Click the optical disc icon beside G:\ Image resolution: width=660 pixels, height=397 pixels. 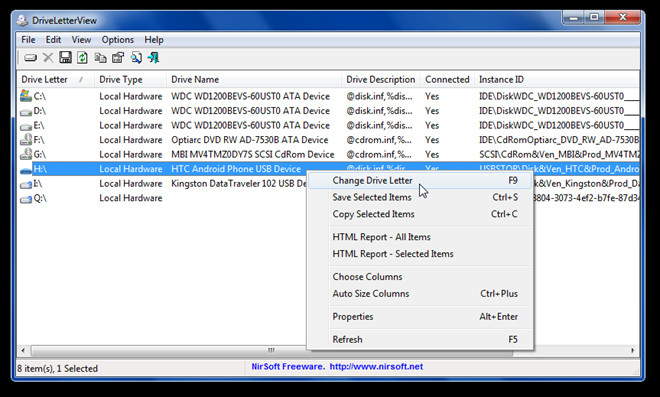point(26,154)
